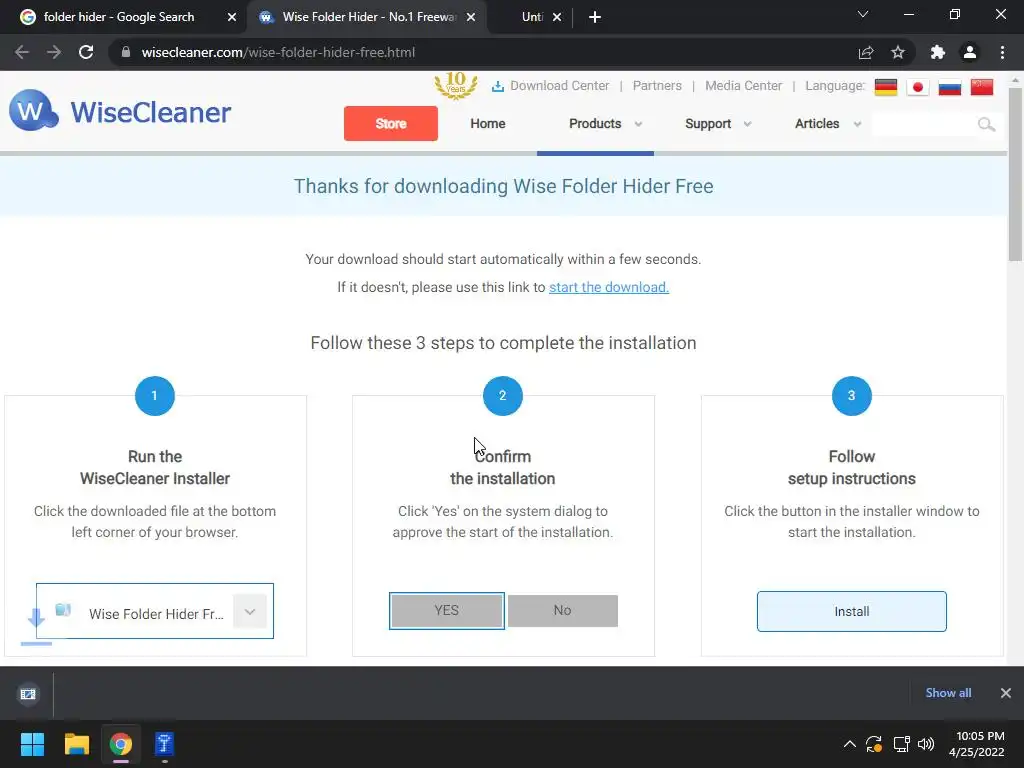The width and height of the screenshot is (1024, 768).
Task: Go to the Home page
Action: click(488, 123)
